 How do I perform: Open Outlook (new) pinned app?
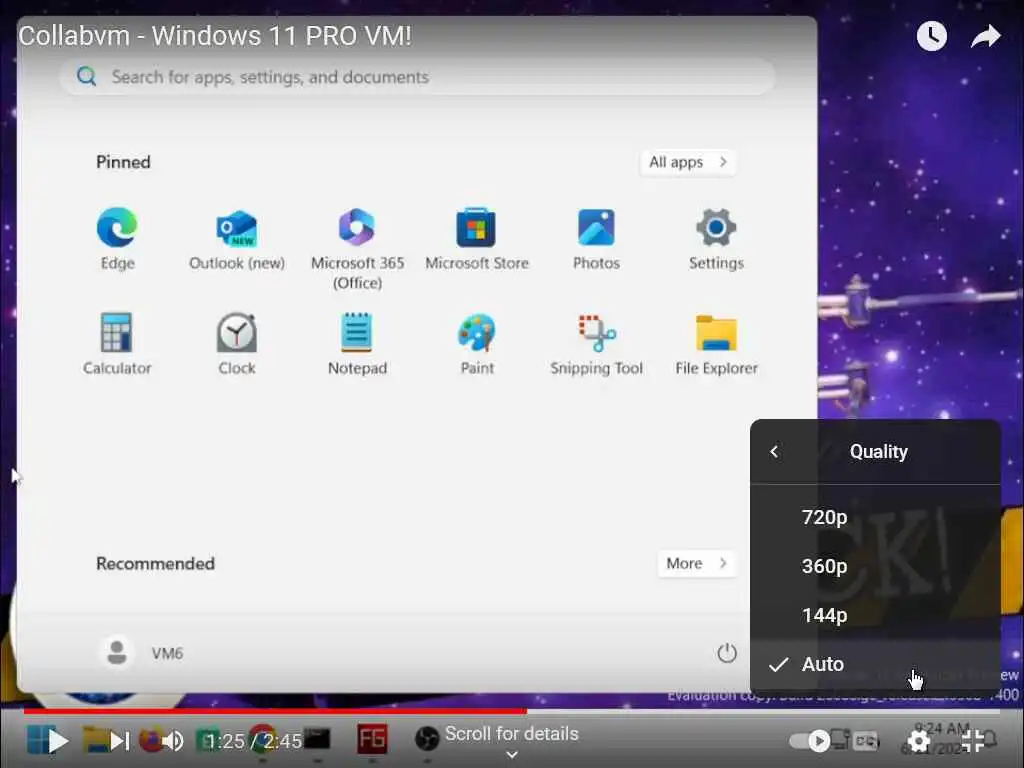click(236, 227)
